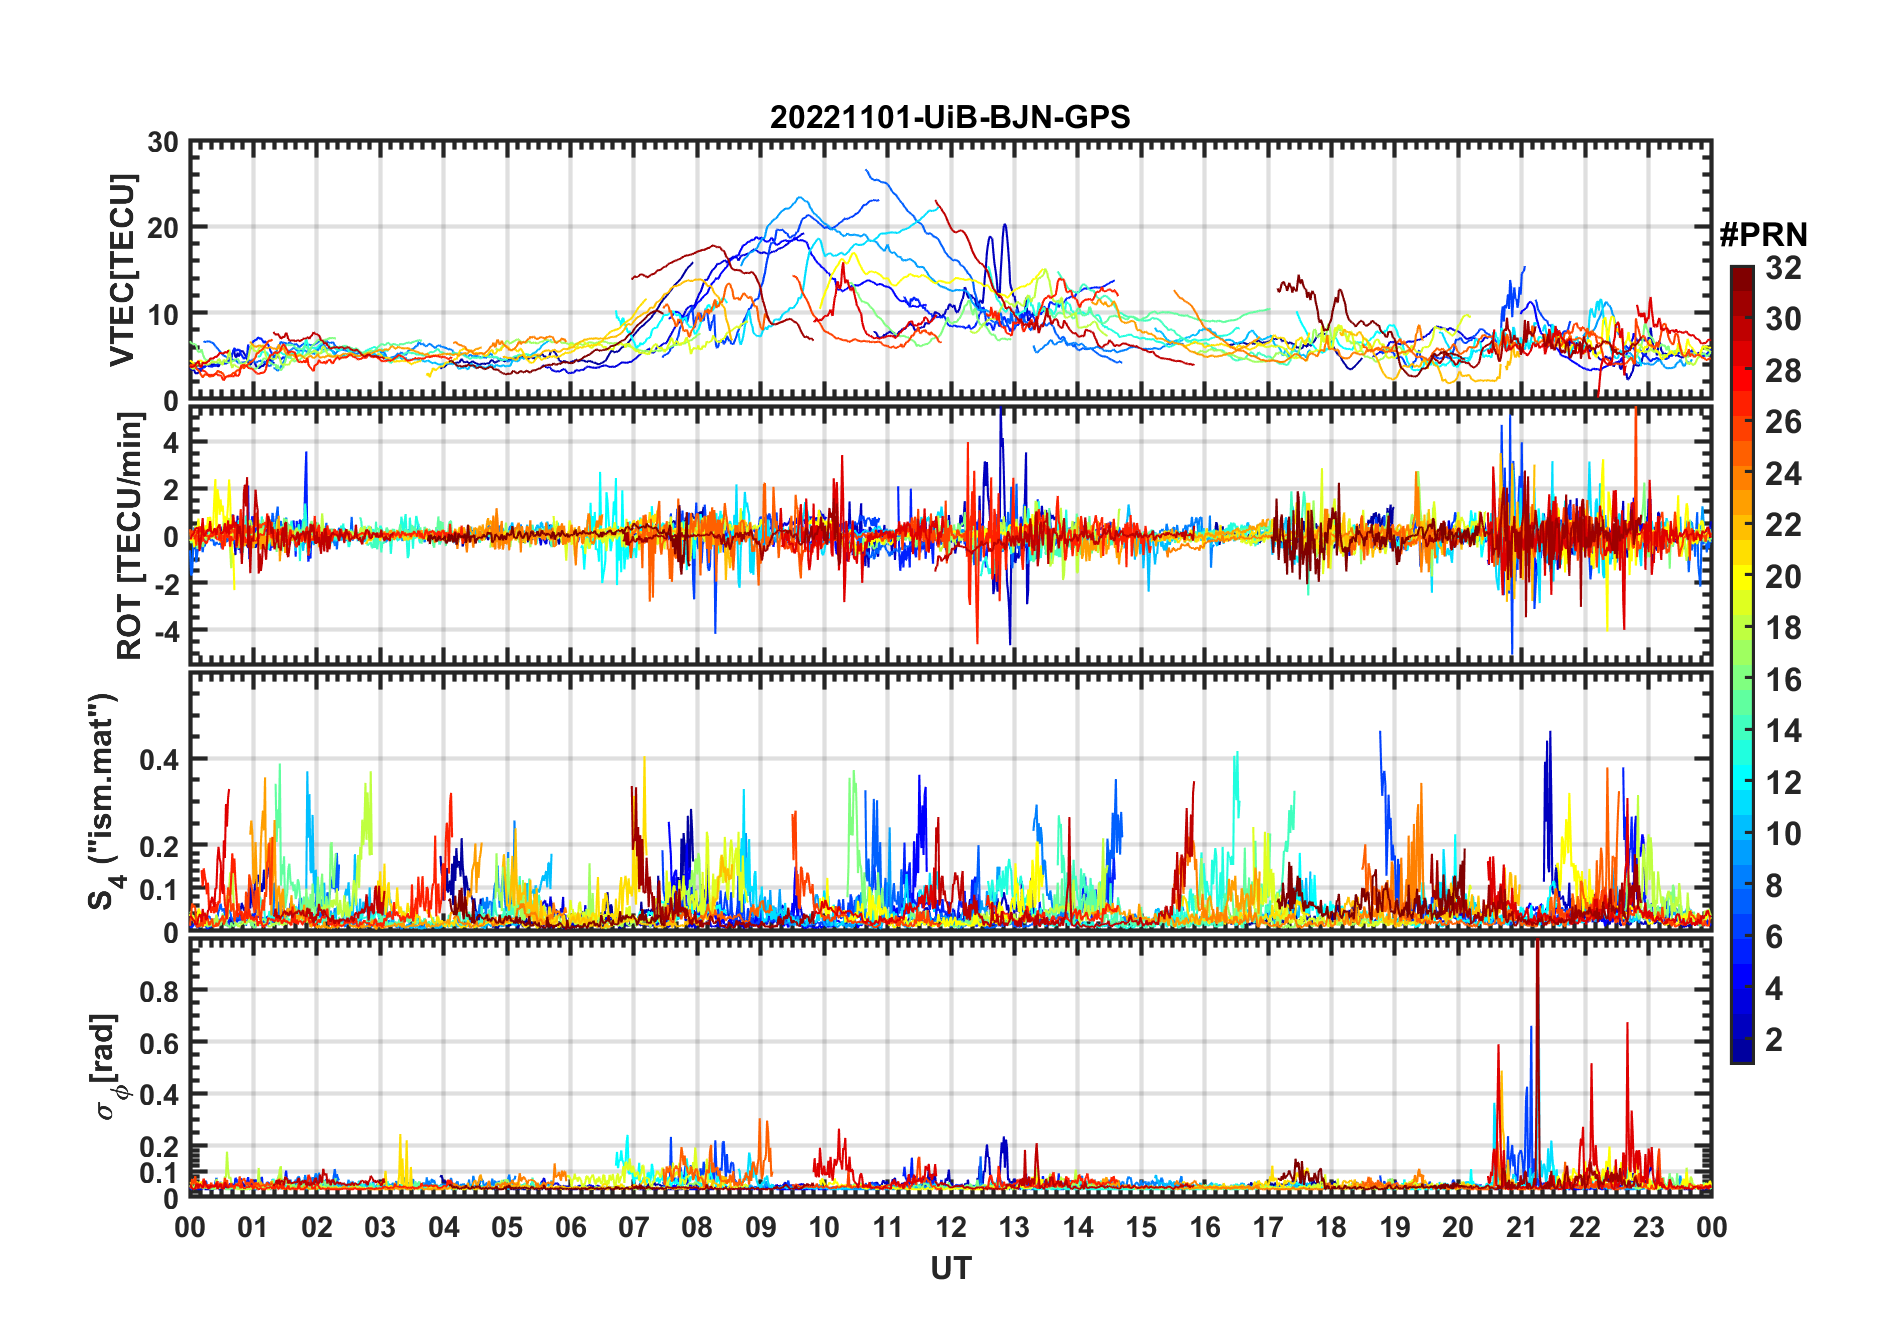Click the PRN colorbar
The height and width of the screenshot is (1330, 1902).
coord(1742,664)
